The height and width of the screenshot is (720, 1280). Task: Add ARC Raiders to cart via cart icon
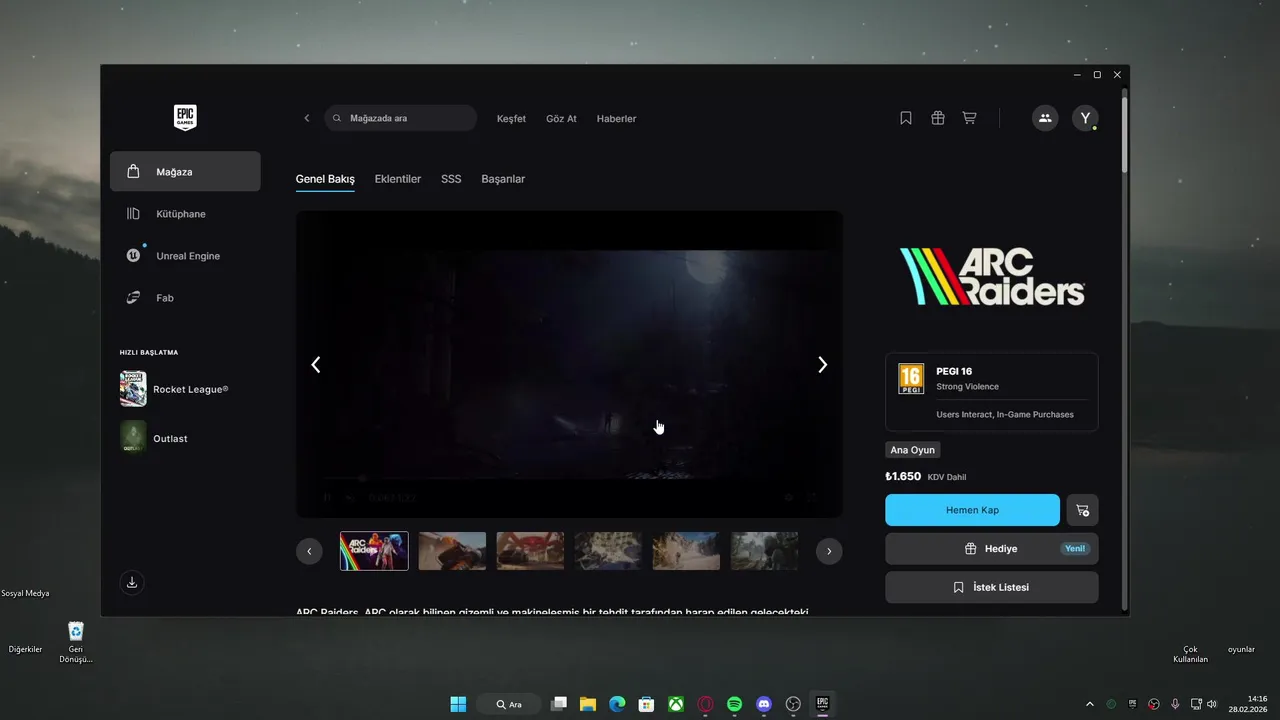click(x=1082, y=510)
